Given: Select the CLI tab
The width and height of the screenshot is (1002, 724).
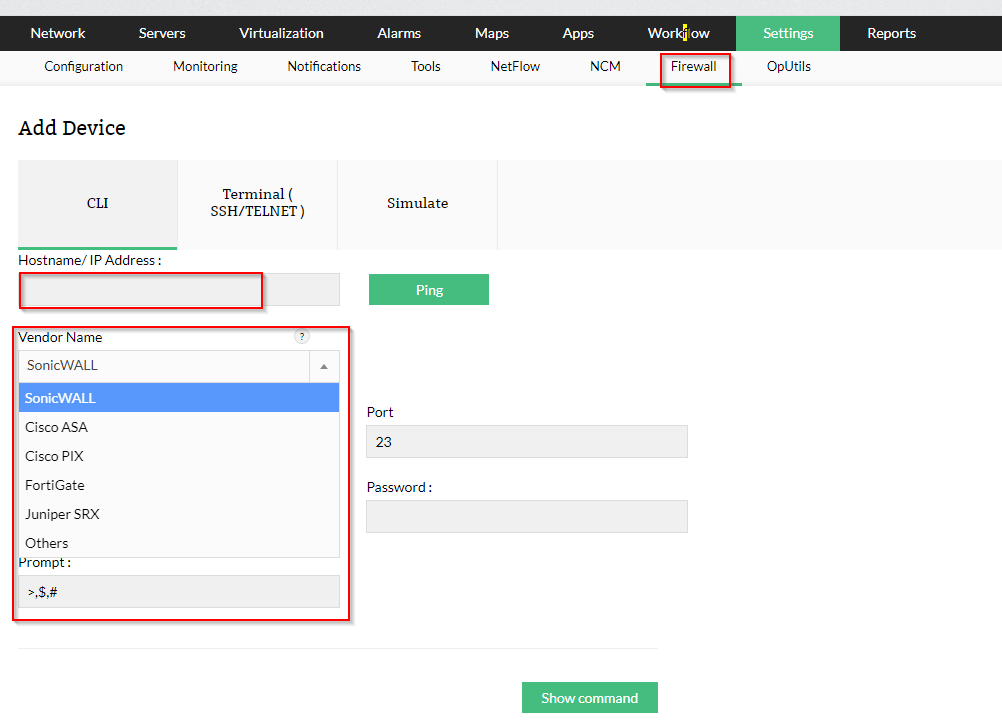Looking at the screenshot, I should [97, 203].
